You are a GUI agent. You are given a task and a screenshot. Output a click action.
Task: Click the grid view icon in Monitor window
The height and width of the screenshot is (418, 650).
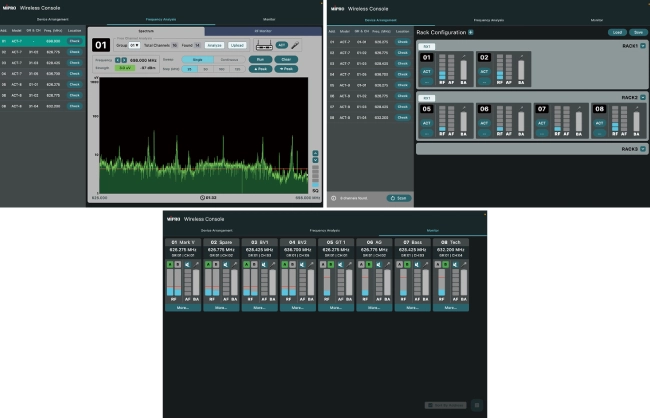pos(476,404)
